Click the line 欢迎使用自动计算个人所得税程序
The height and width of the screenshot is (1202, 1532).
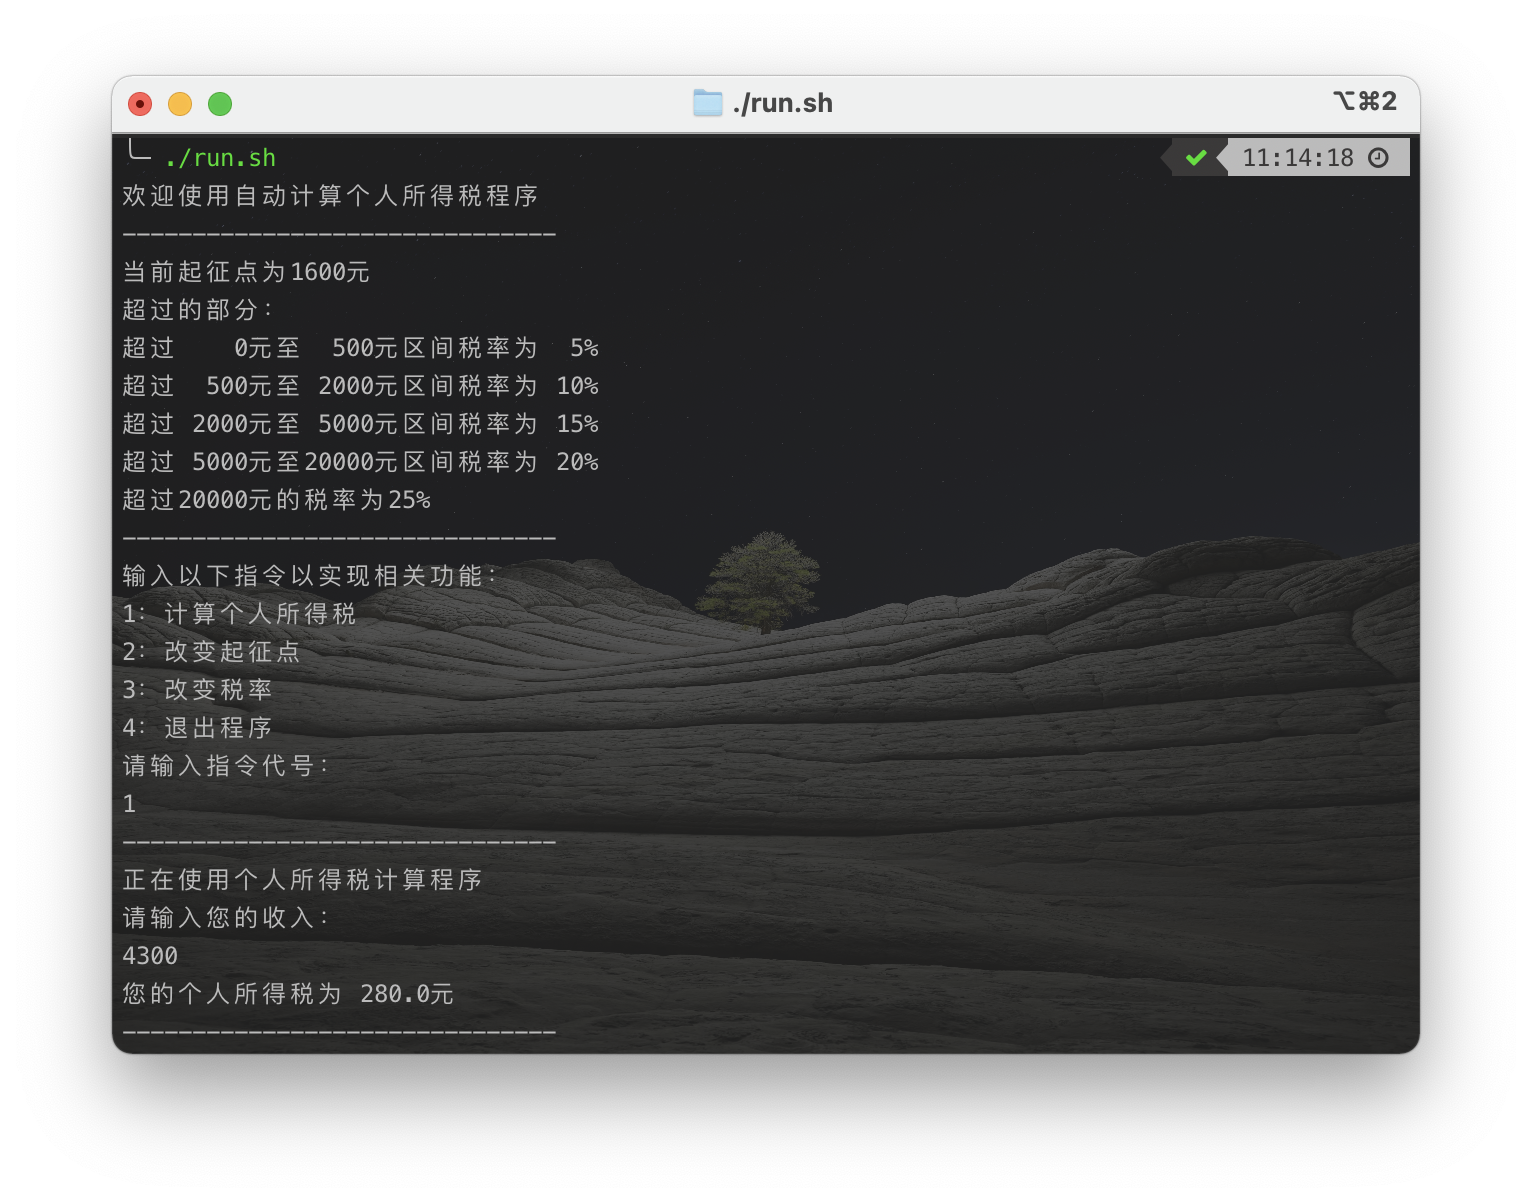click(x=330, y=196)
